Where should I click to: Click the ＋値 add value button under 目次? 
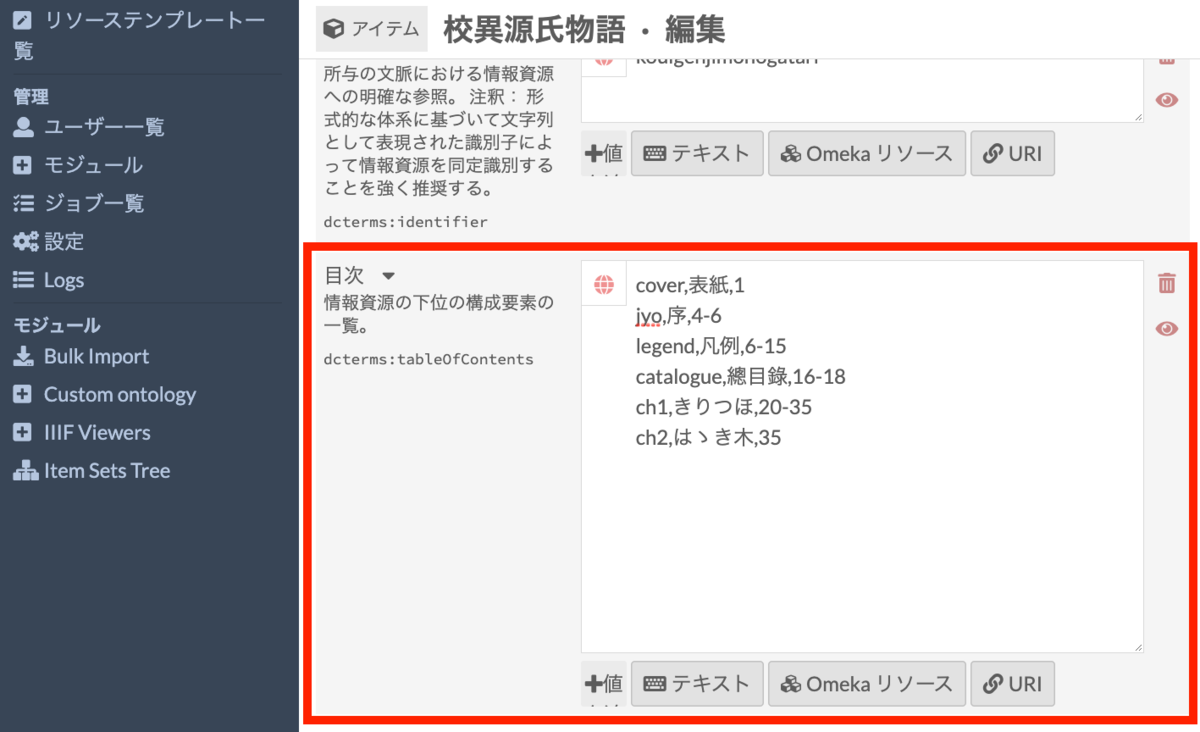[x=604, y=684]
